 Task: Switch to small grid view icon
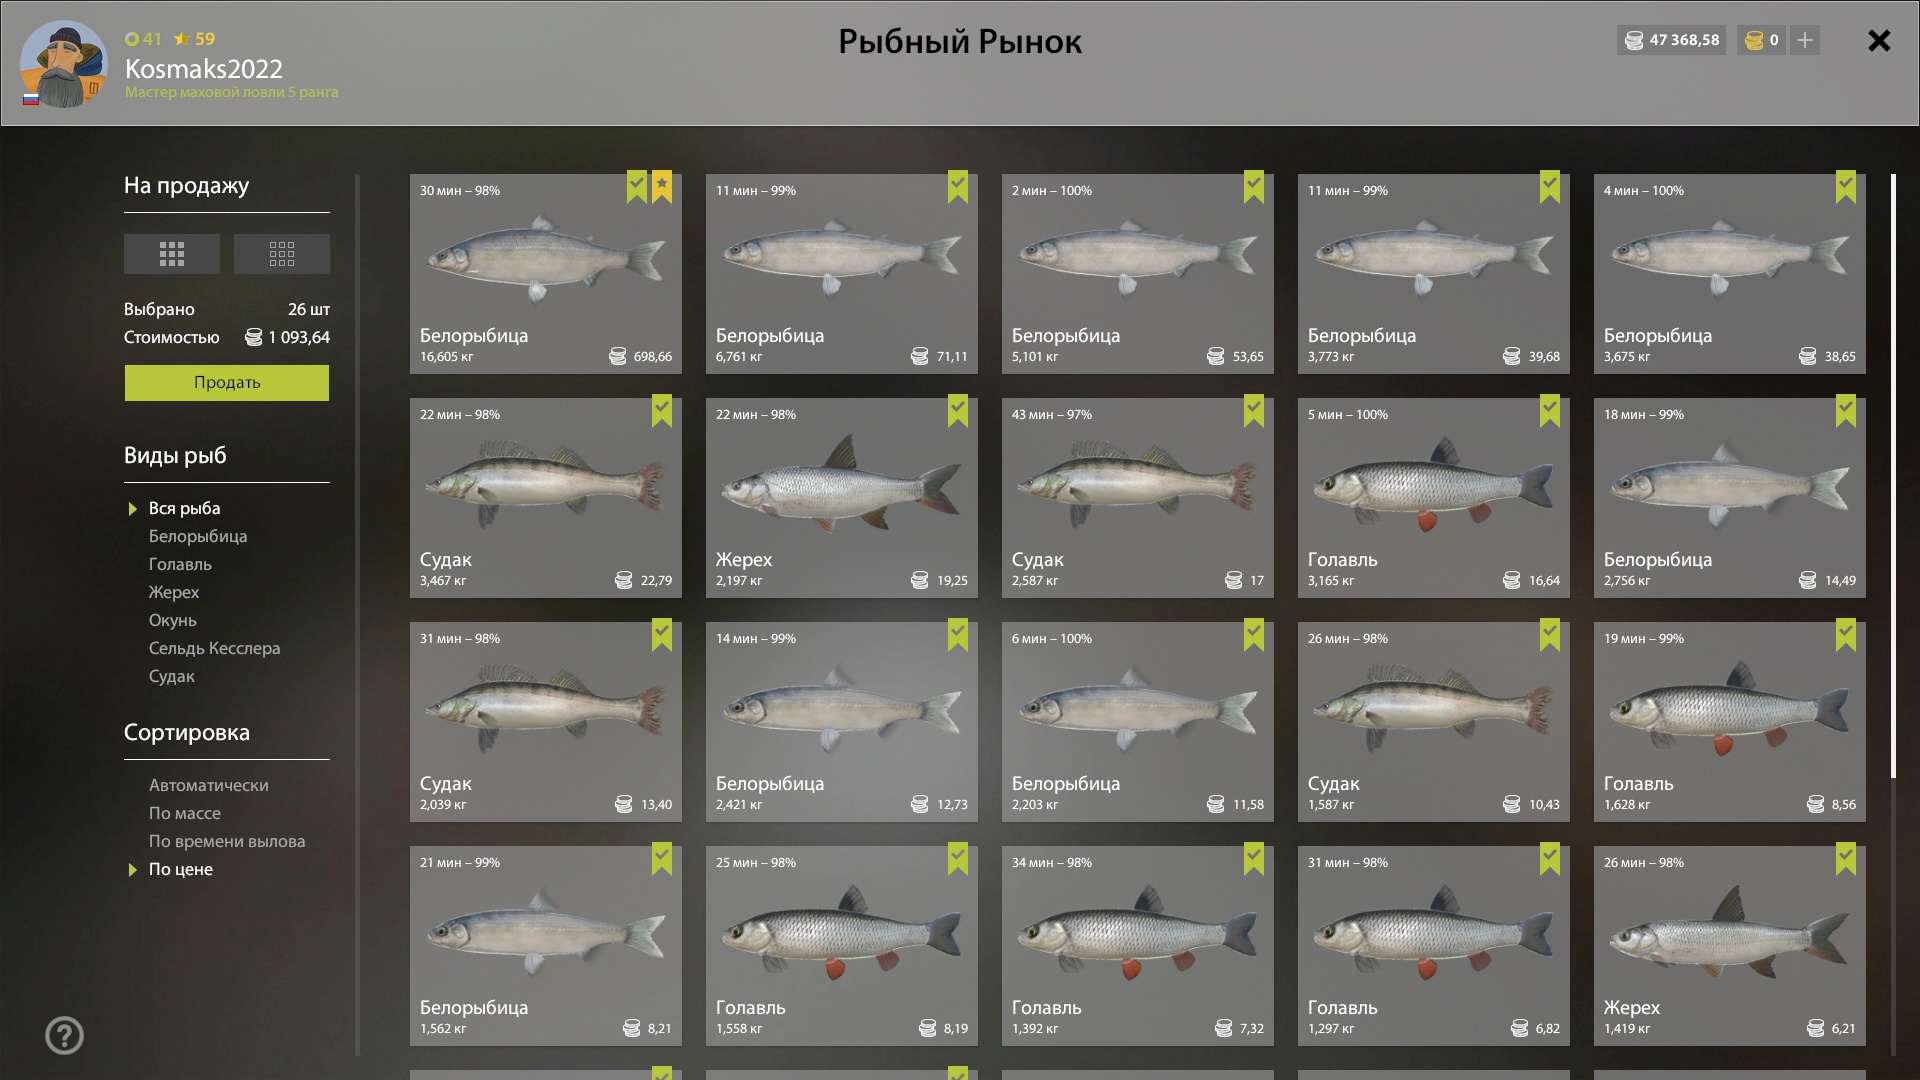click(x=282, y=254)
